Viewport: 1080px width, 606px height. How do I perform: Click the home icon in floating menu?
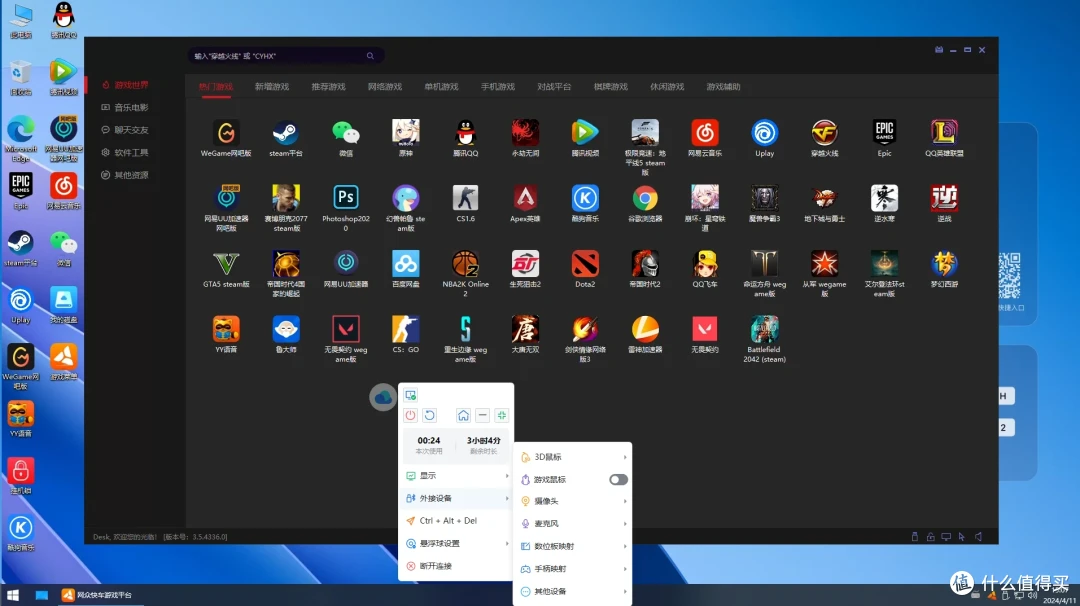[464, 415]
